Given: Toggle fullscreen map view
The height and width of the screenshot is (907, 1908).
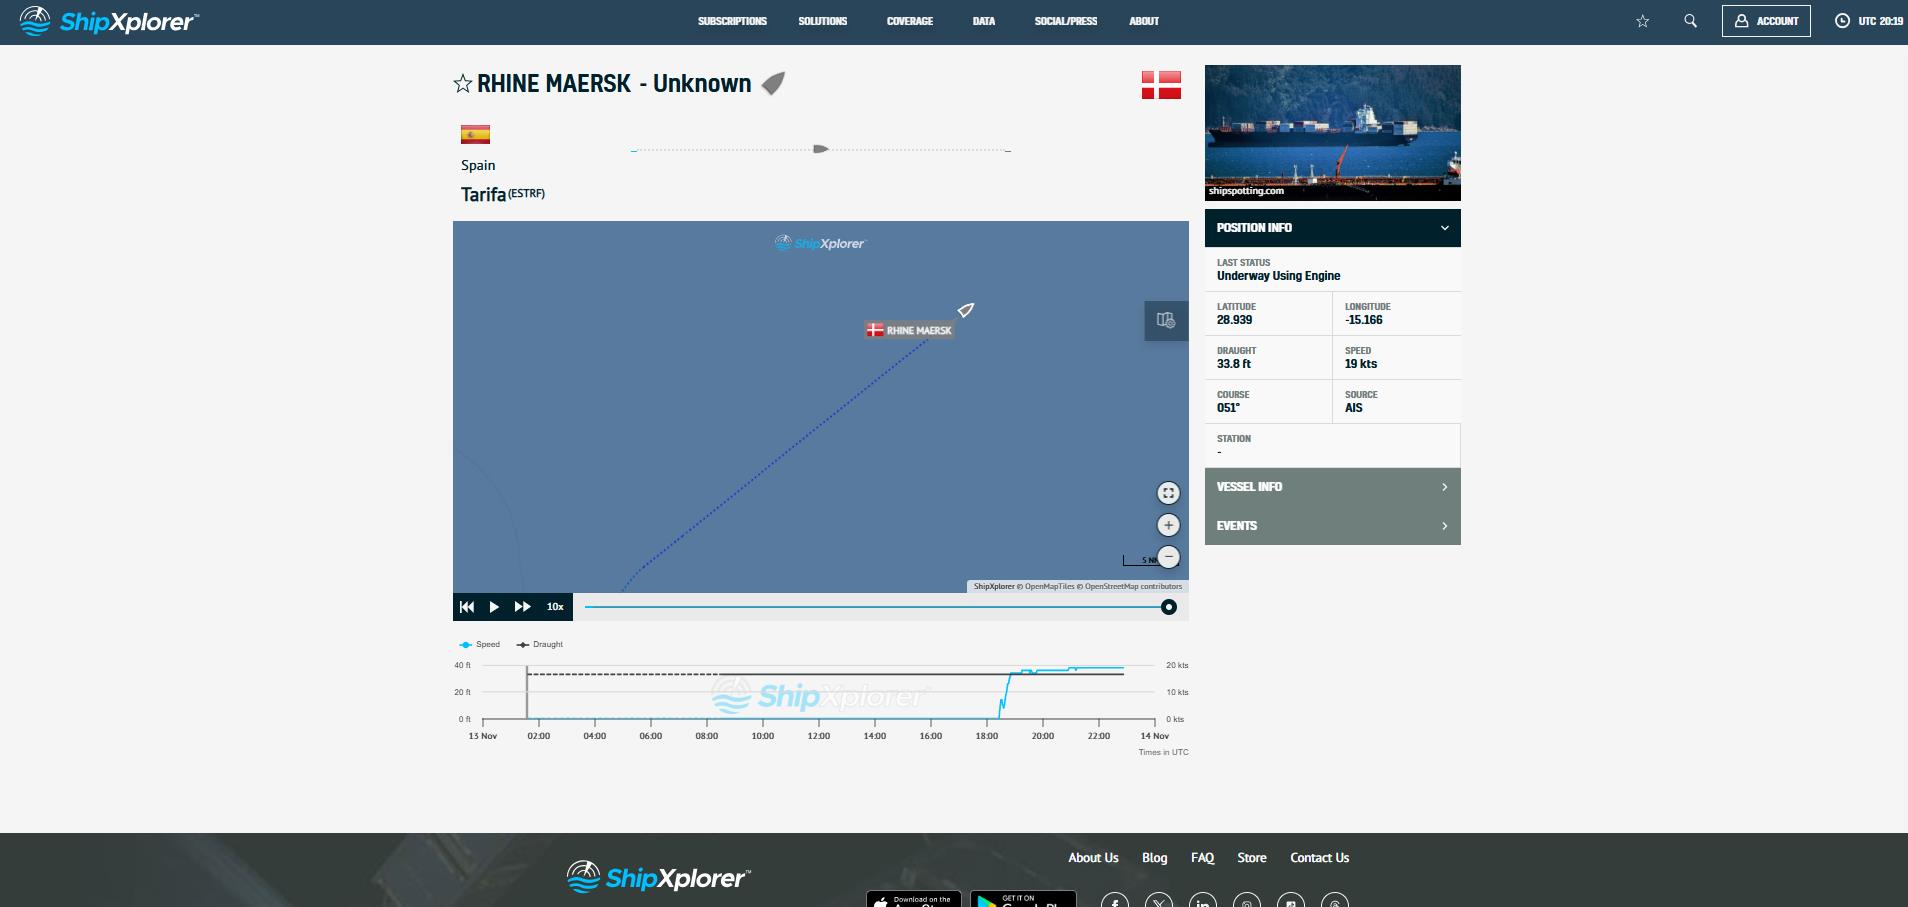Looking at the screenshot, I should [1168, 493].
